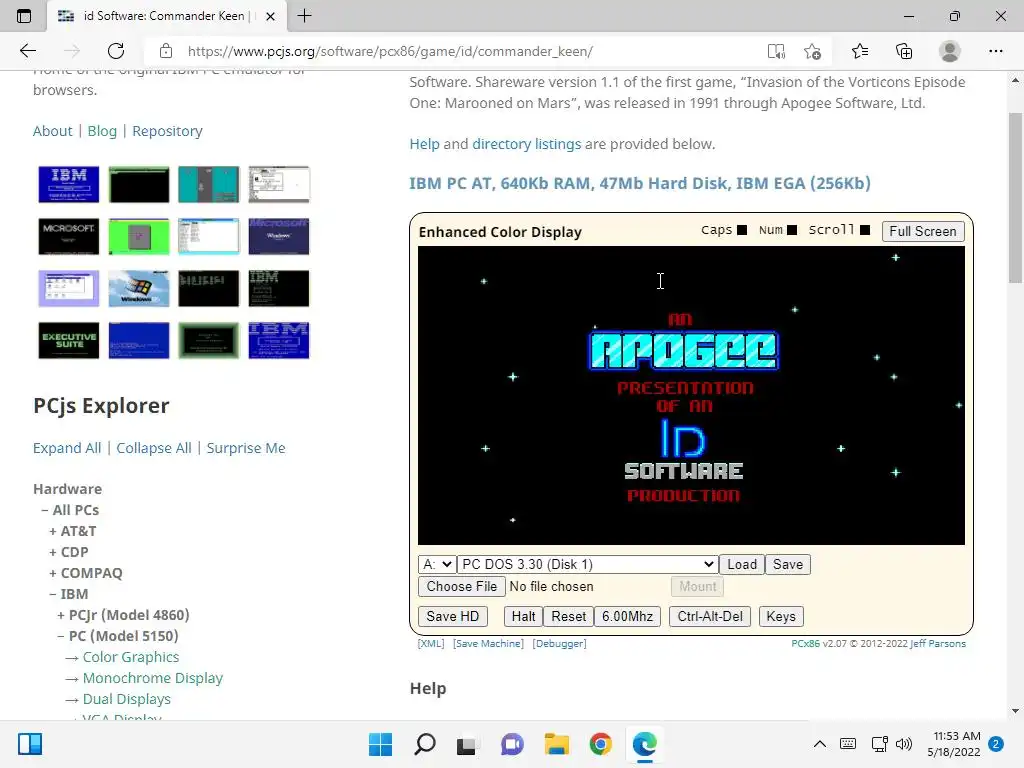Click the Halt button
The width and height of the screenshot is (1024, 768).
click(x=523, y=616)
